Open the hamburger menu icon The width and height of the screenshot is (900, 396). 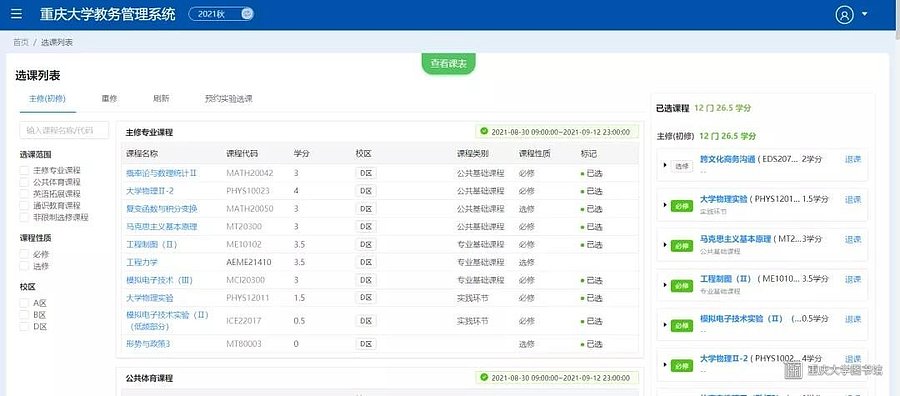[17, 14]
